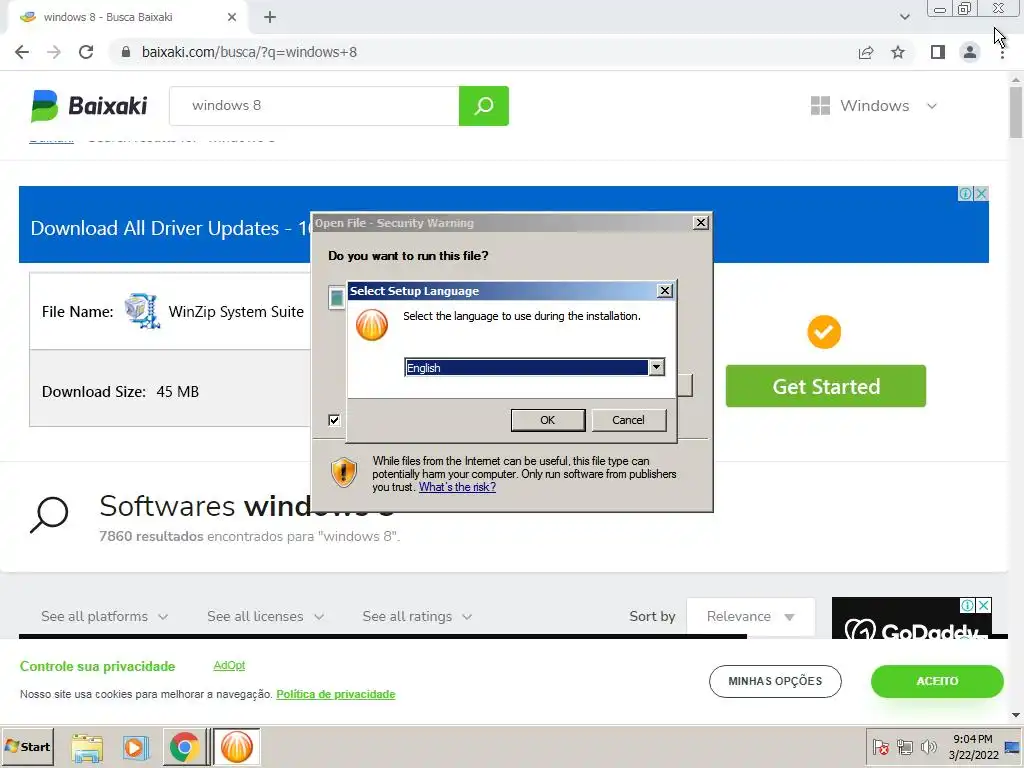Image resolution: width=1024 pixels, height=768 pixels.
Task: Reload the Baixaki page
Action: pyautogui.click(x=86, y=52)
